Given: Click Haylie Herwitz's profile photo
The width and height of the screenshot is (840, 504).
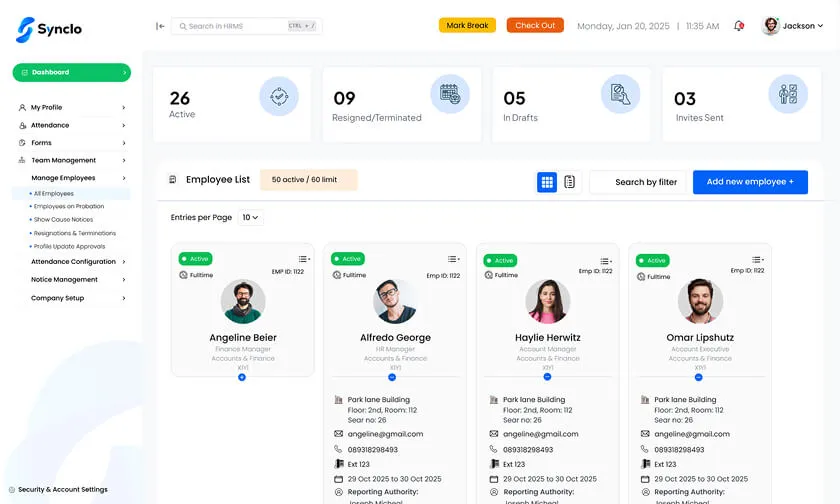Looking at the screenshot, I should (548, 301).
